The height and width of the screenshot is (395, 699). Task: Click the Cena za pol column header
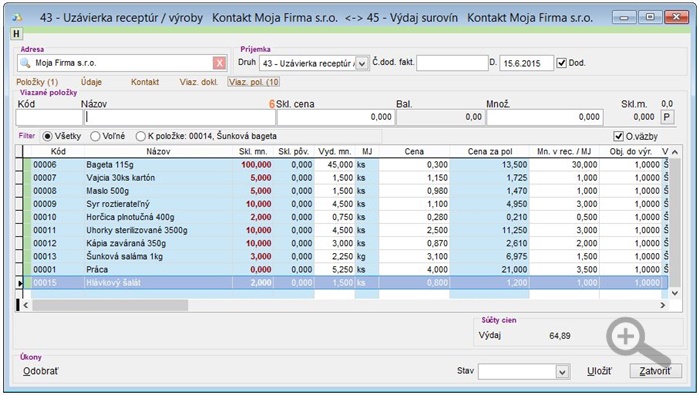pyautogui.click(x=489, y=152)
